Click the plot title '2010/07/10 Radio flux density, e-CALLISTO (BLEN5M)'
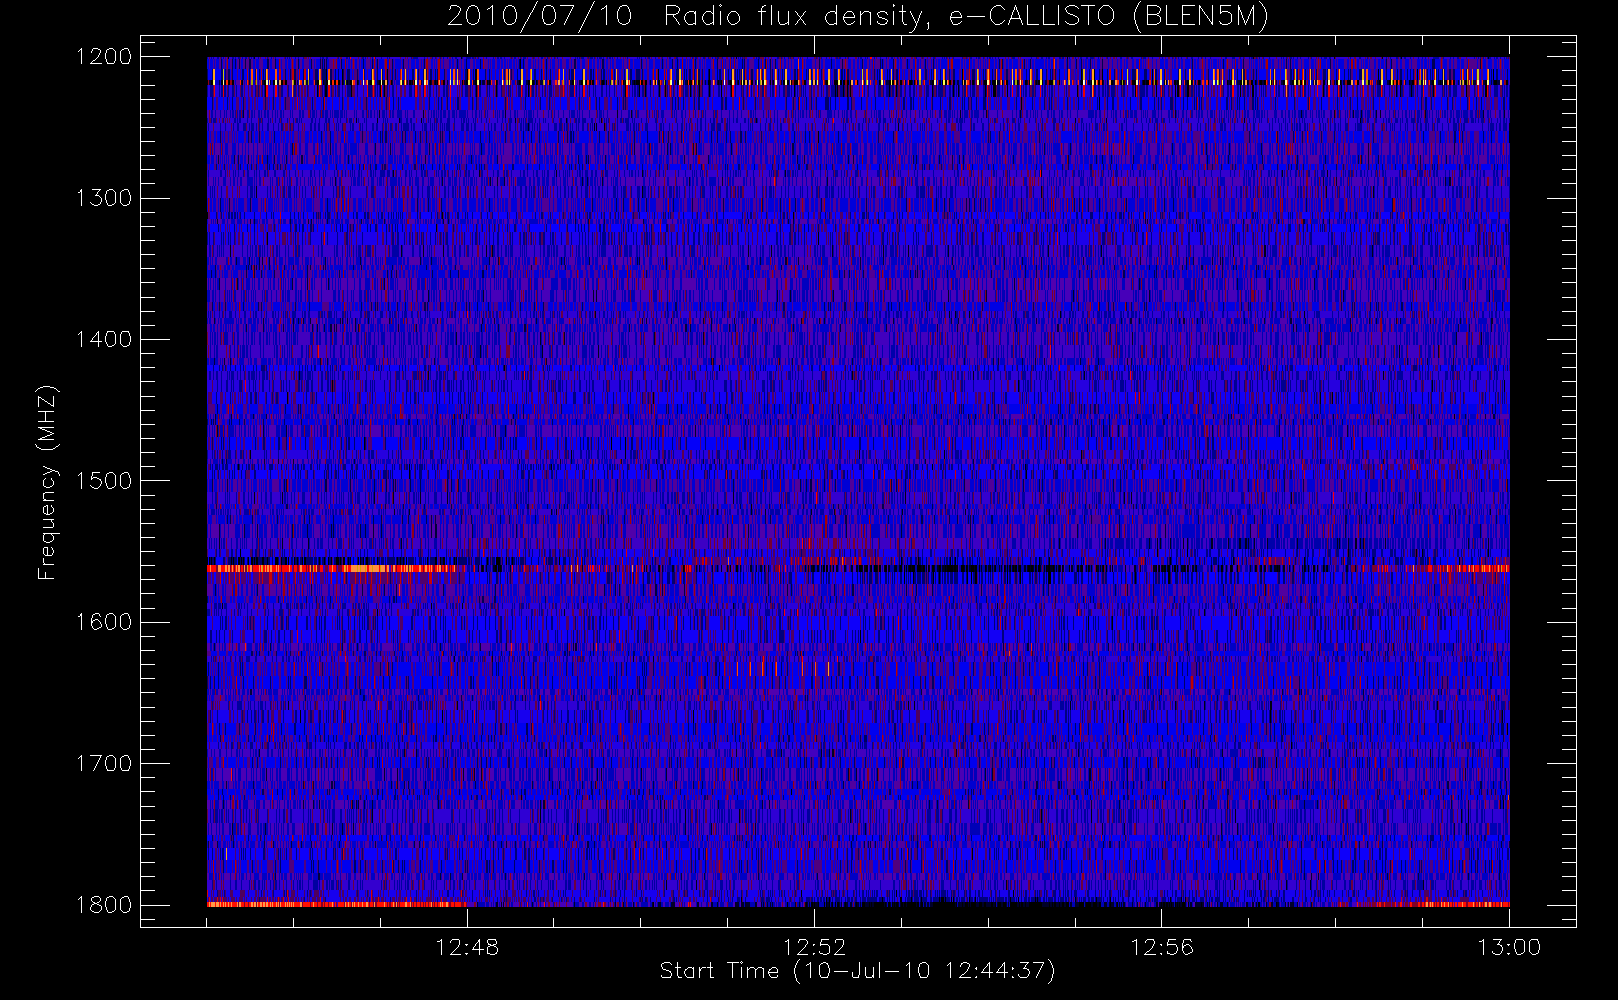Screen dimensions: 1618x1000 tap(858, 17)
